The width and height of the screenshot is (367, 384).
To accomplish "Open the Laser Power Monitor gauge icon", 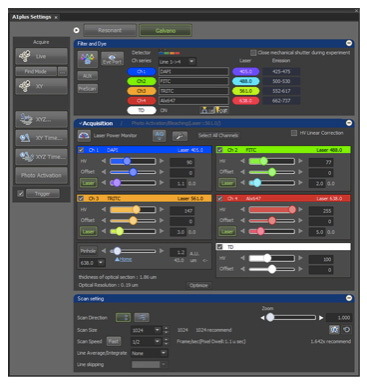I will coord(84,135).
